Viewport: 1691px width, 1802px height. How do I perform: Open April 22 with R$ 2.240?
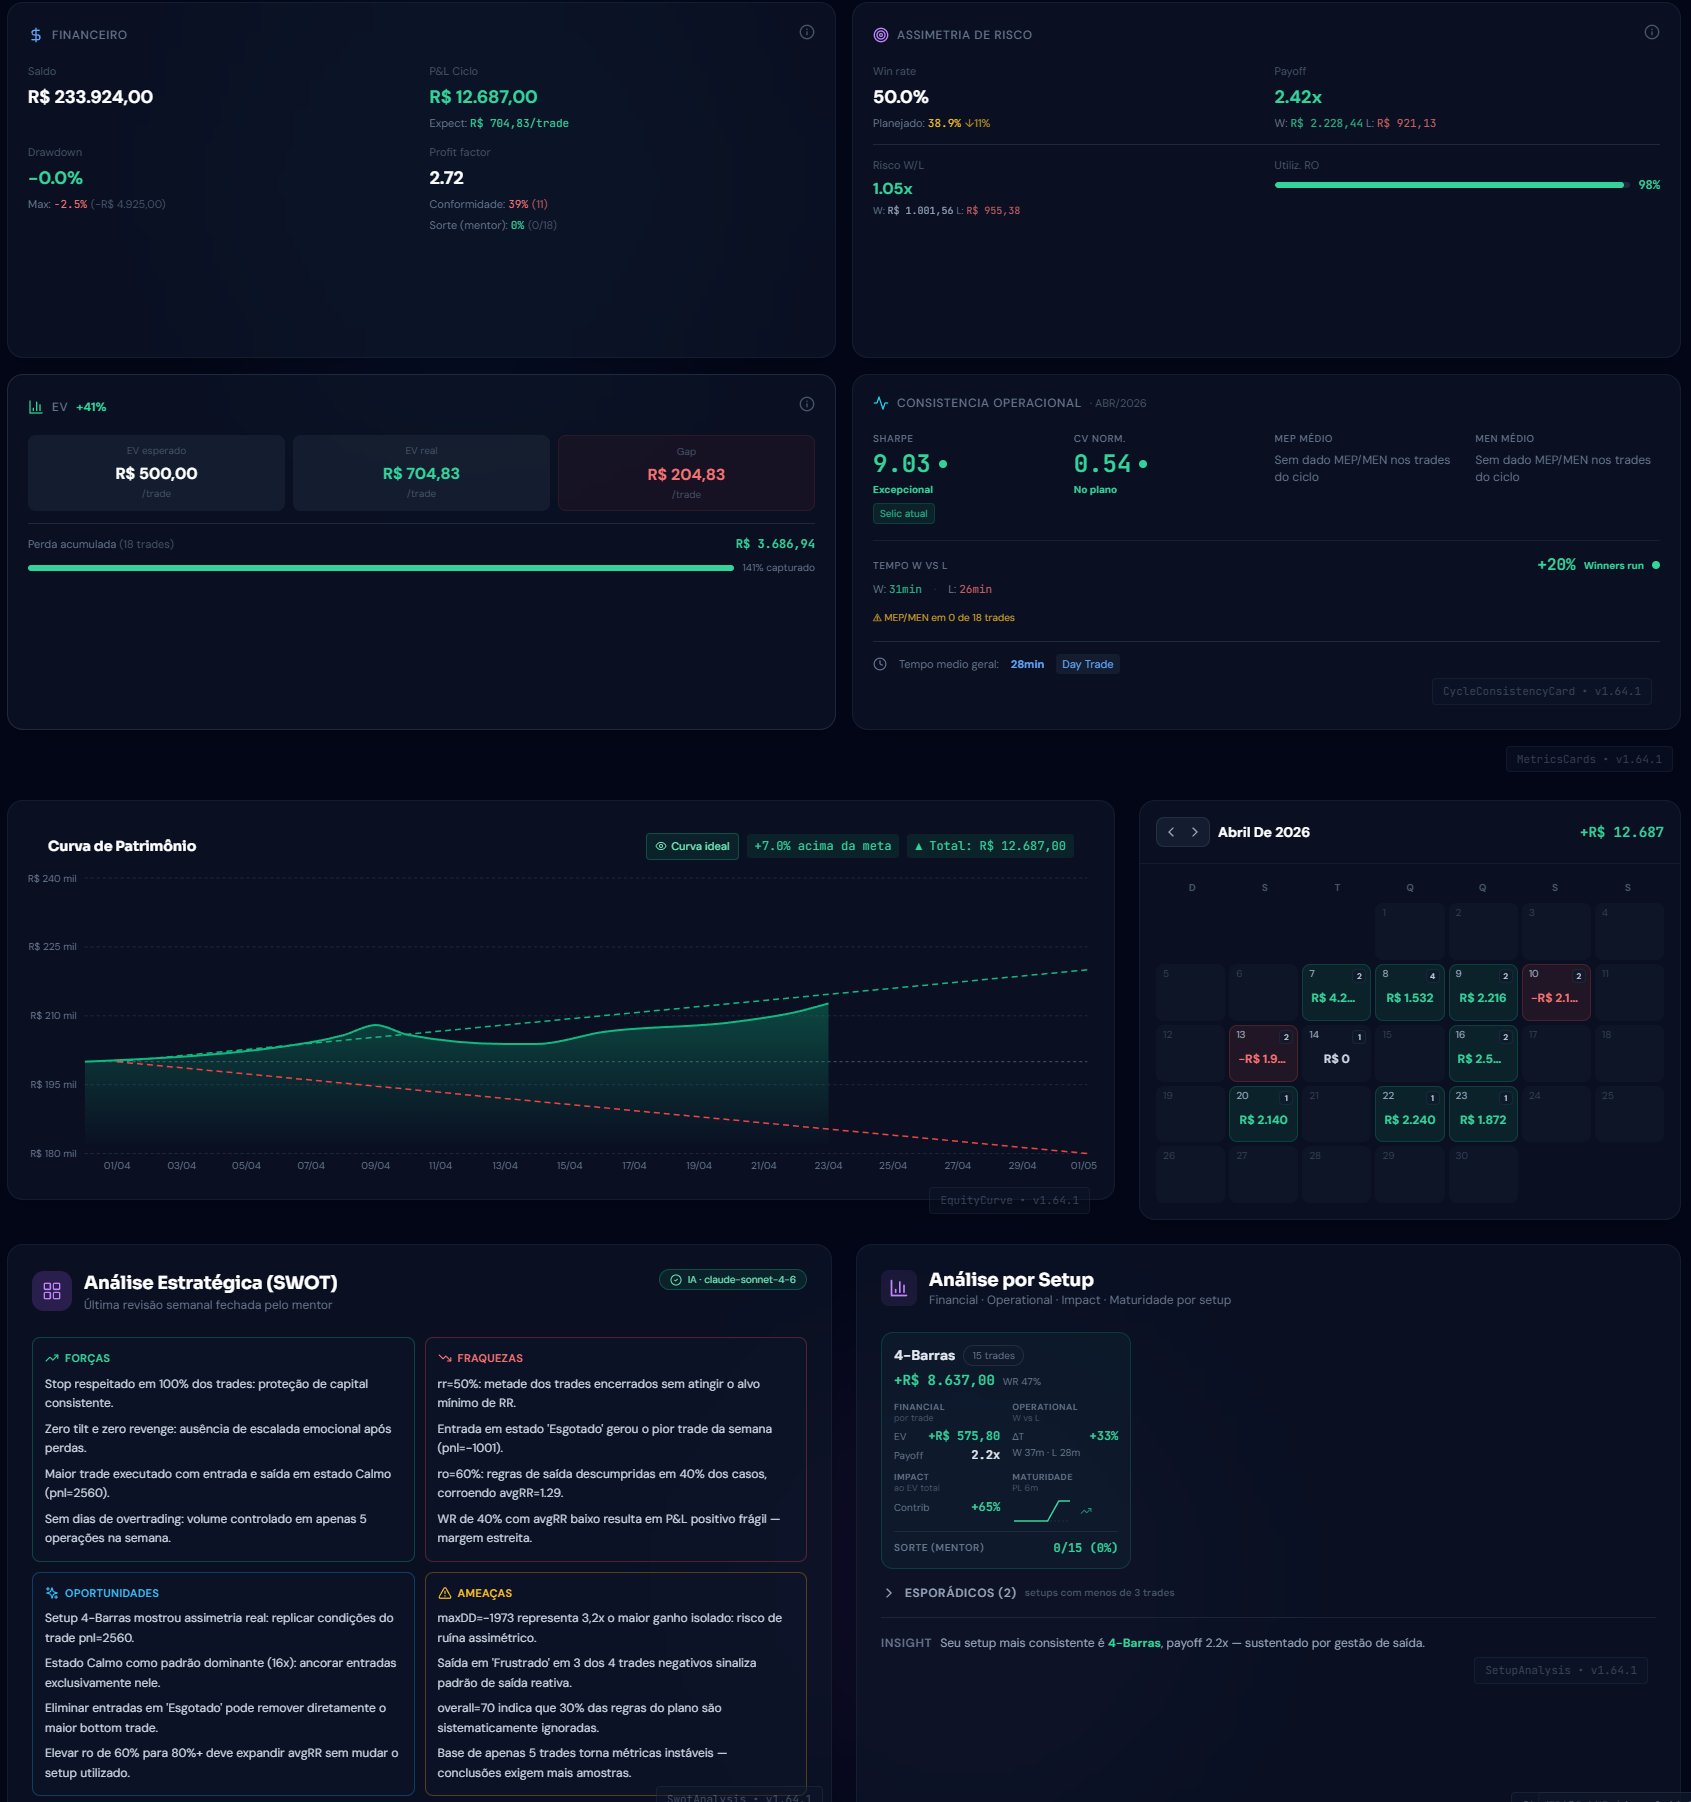pos(1409,1114)
